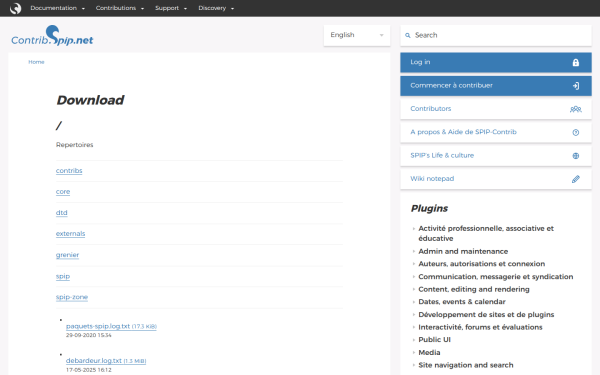The width and height of the screenshot is (600, 375).
Task: Click the lock icon on Log in
Action: [576, 62]
